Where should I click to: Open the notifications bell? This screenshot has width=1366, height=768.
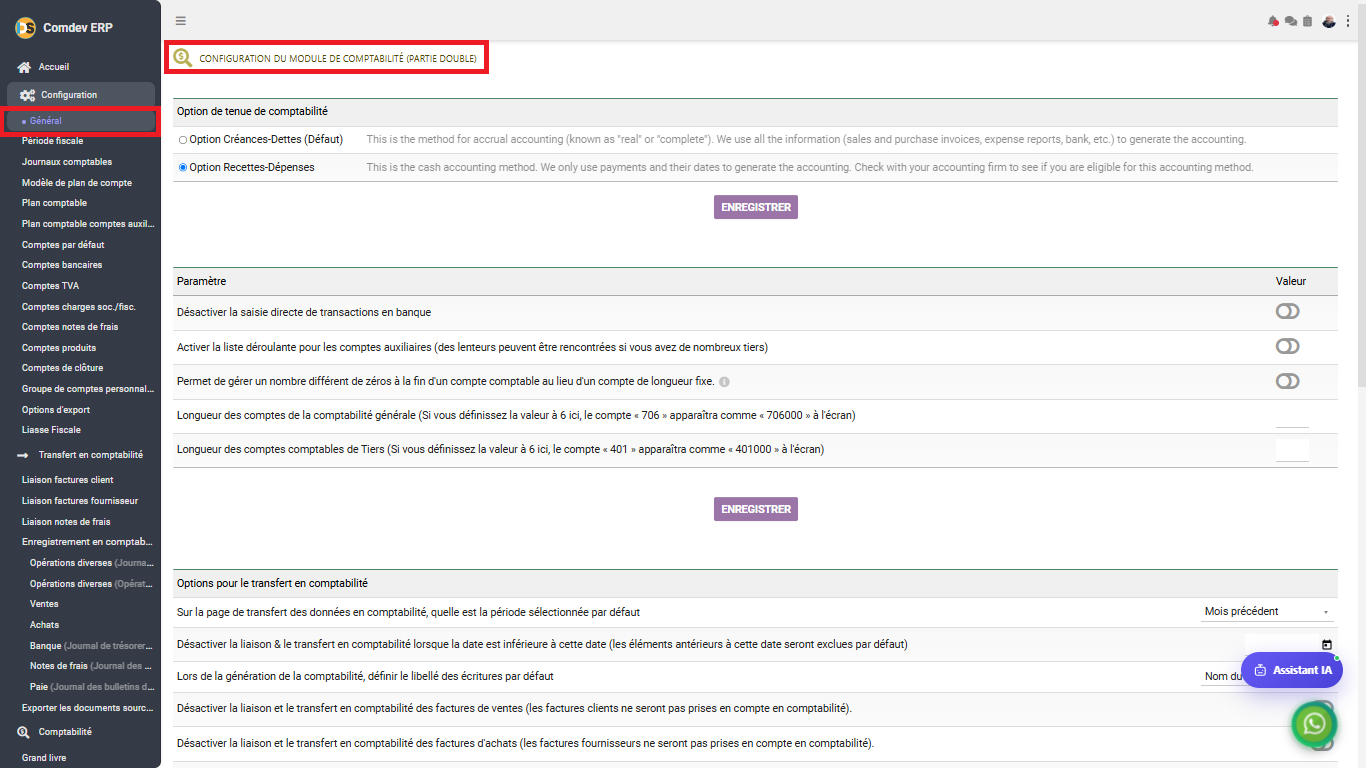(1273, 21)
